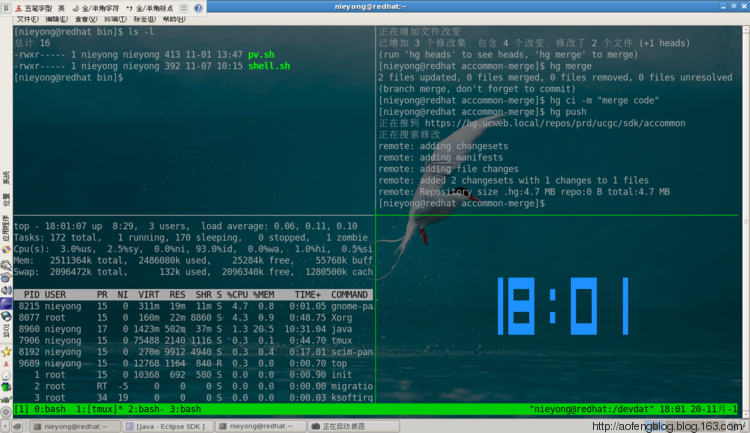
Task: Click the terminal vertical scrollbar
Action: coord(746,220)
